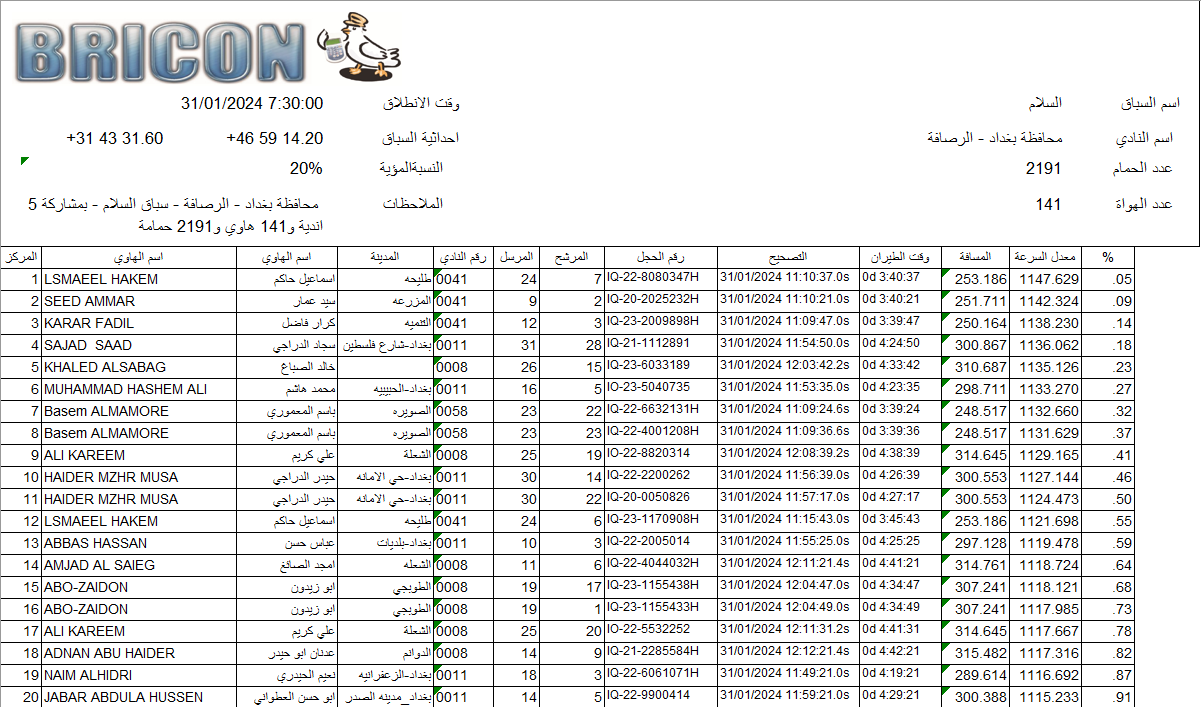Click the launch time 31/01/2024 7:30:00 cell
The height and width of the screenshot is (707, 1201).
(252, 104)
